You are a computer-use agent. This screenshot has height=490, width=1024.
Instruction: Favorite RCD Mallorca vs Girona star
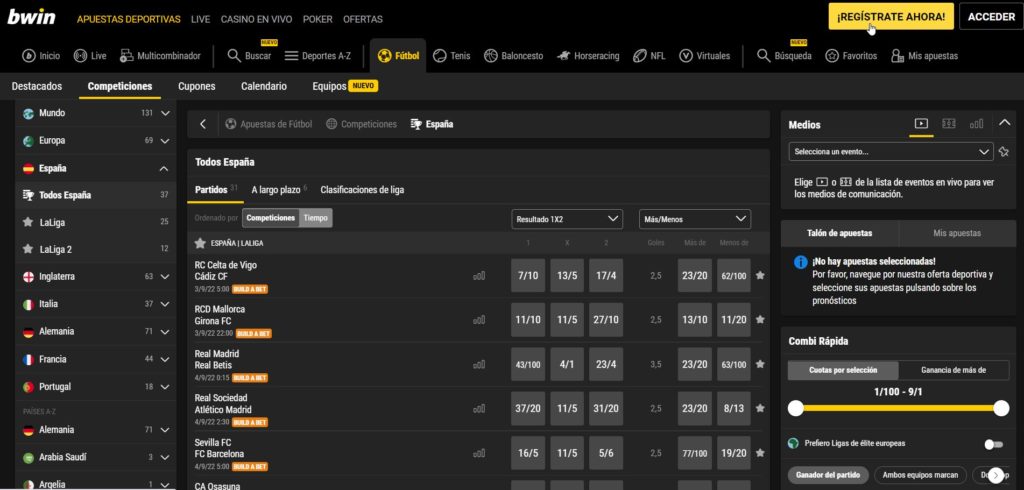tap(760, 319)
